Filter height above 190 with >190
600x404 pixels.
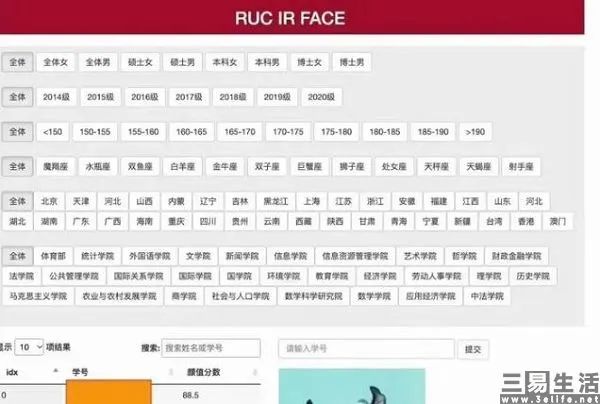(475, 132)
